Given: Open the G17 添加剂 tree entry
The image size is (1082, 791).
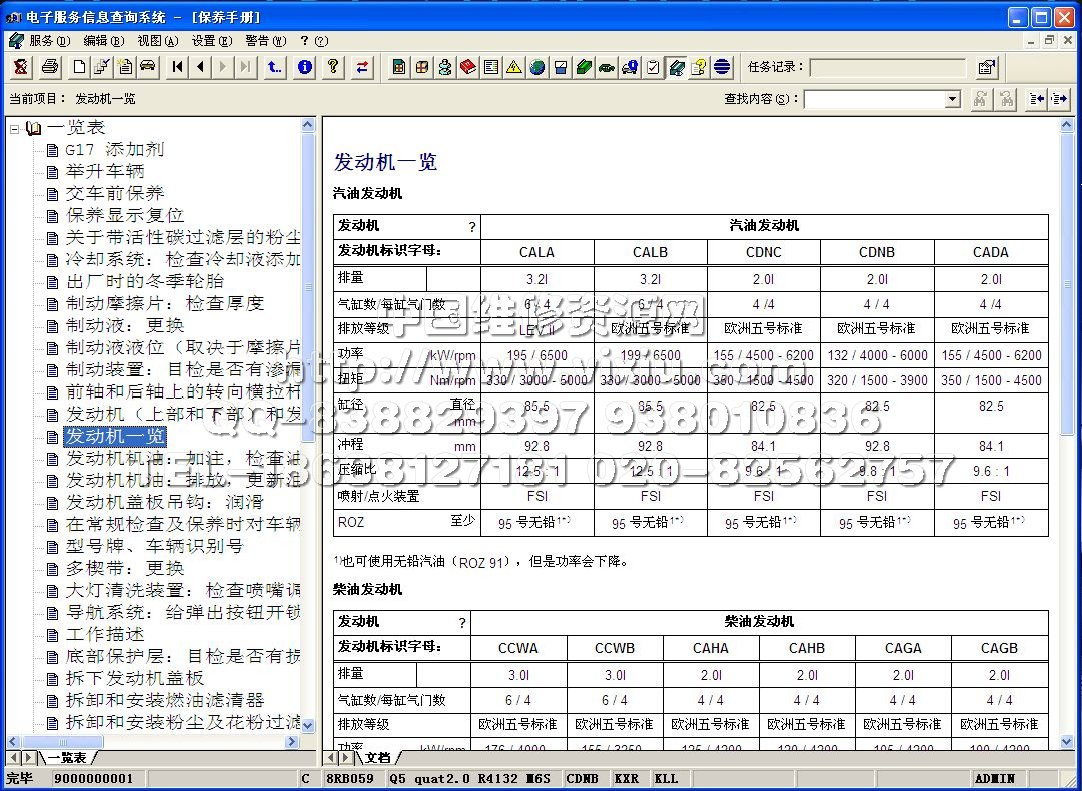Looking at the screenshot, I should coord(114,149).
